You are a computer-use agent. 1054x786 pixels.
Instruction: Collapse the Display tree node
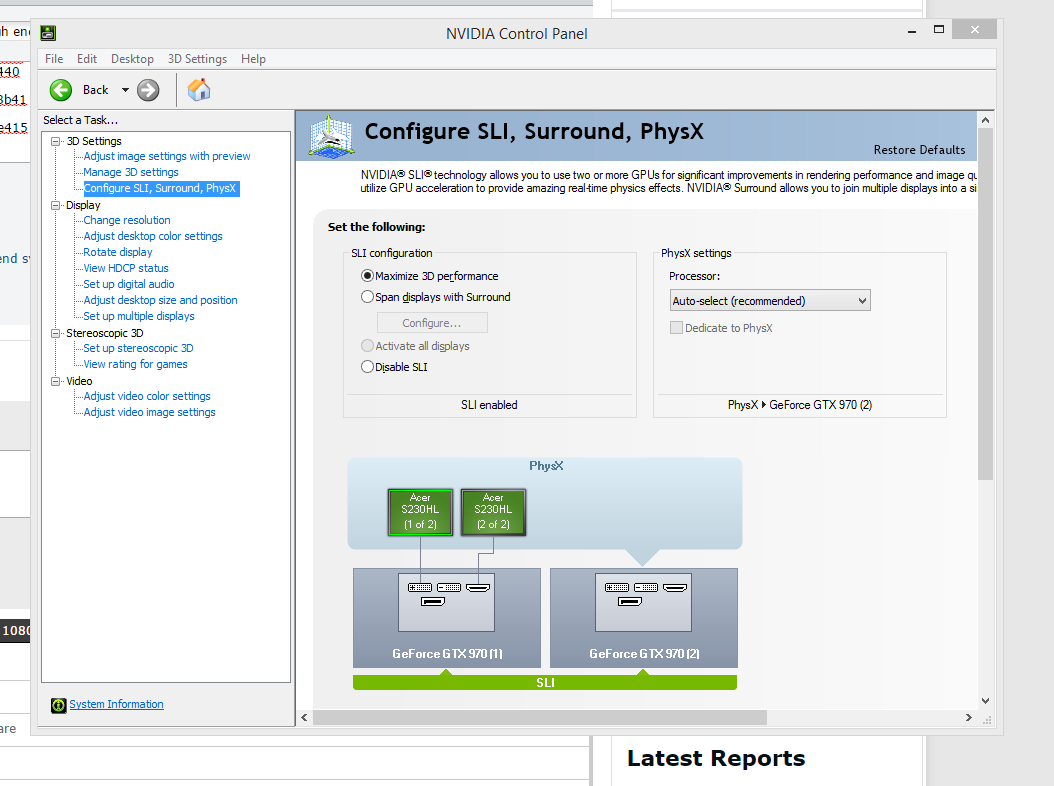pos(56,205)
